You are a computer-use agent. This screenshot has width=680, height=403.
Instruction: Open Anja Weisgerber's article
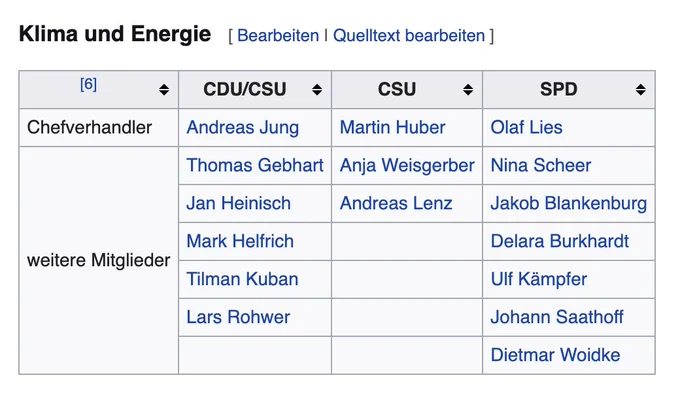[406, 165]
